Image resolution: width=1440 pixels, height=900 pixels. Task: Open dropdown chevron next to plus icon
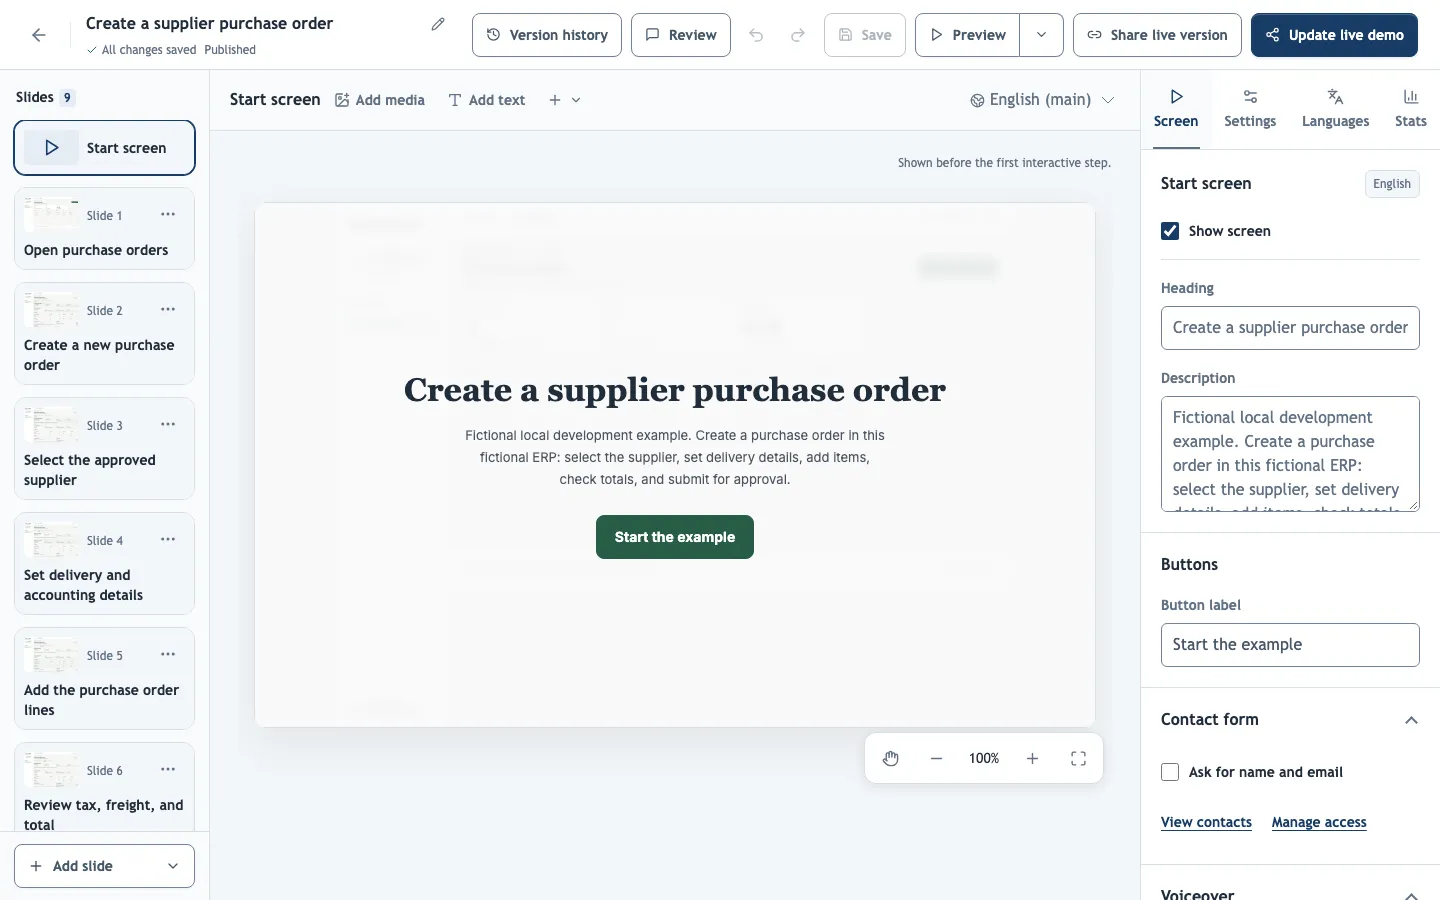pos(576,100)
